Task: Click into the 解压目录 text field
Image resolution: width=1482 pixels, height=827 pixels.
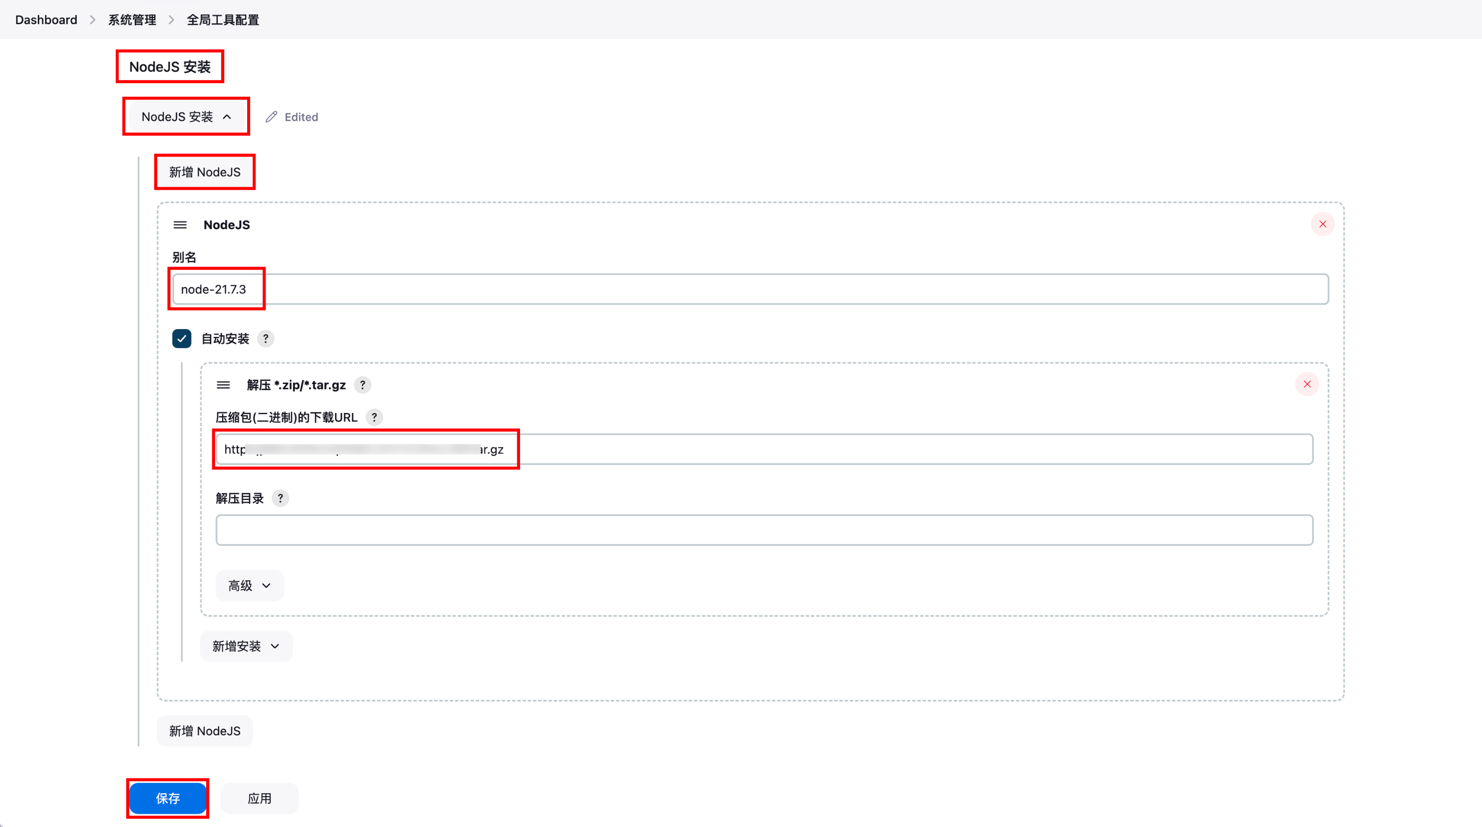Action: tap(764, 530)
